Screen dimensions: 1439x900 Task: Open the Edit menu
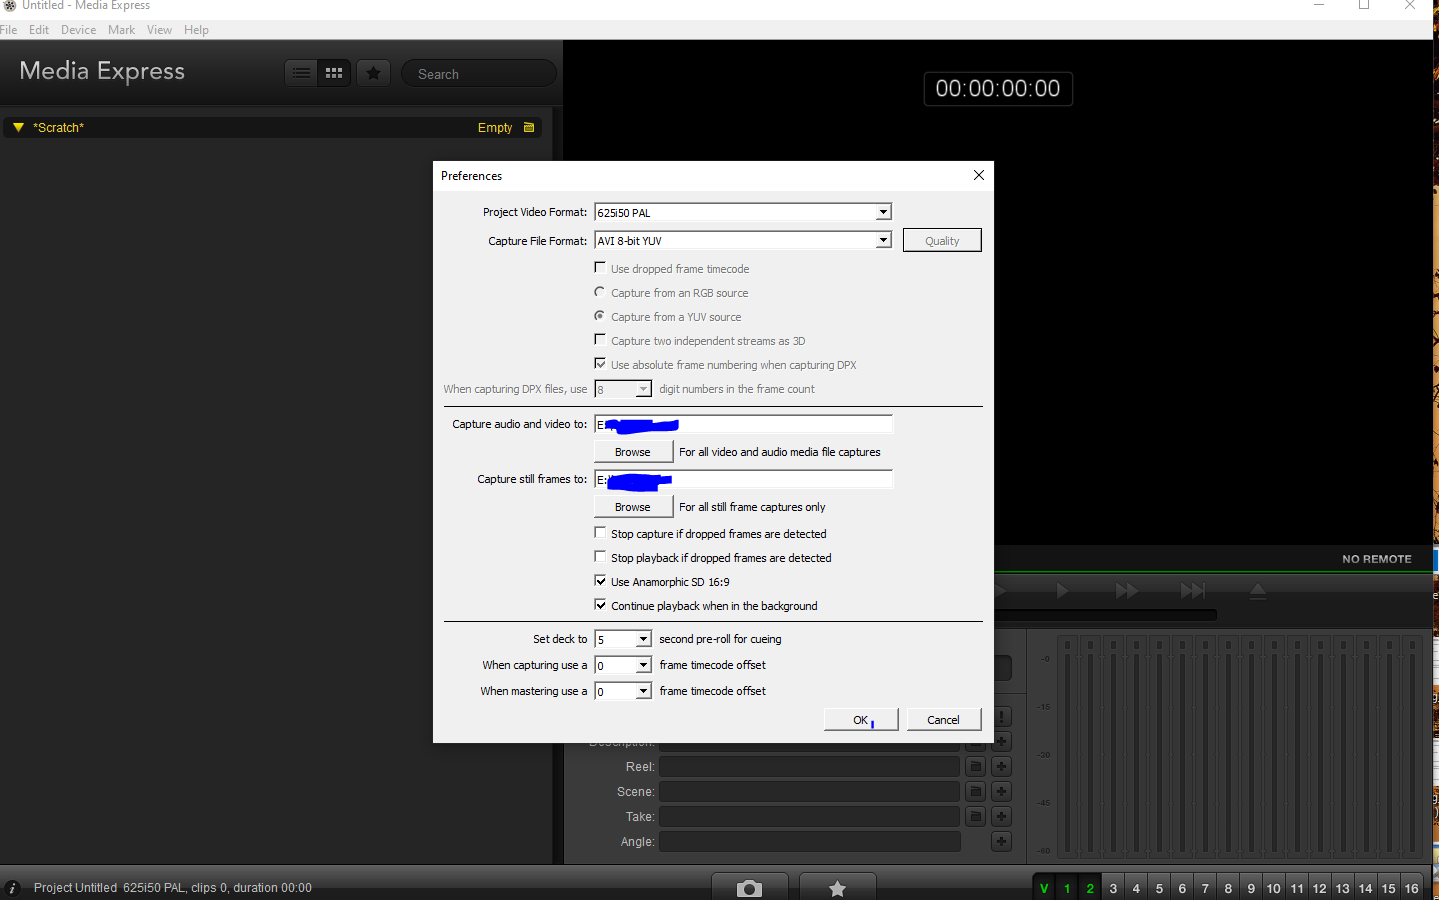click(x=39, y=30)
